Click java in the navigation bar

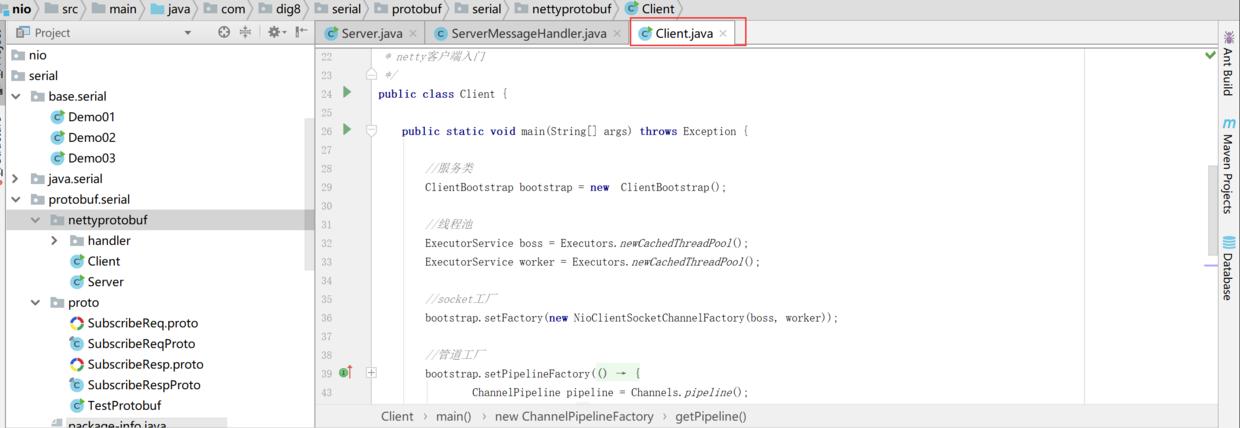click(178, 9)
